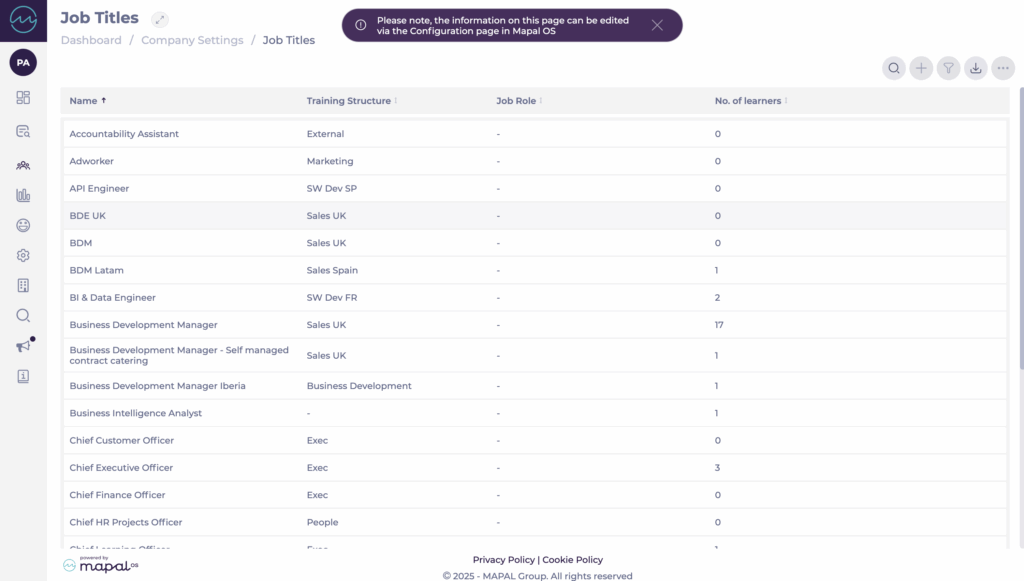The height and width of the screenshot is (581, 1024).
Task: Open the filter funnel icon
Action: 949,68
